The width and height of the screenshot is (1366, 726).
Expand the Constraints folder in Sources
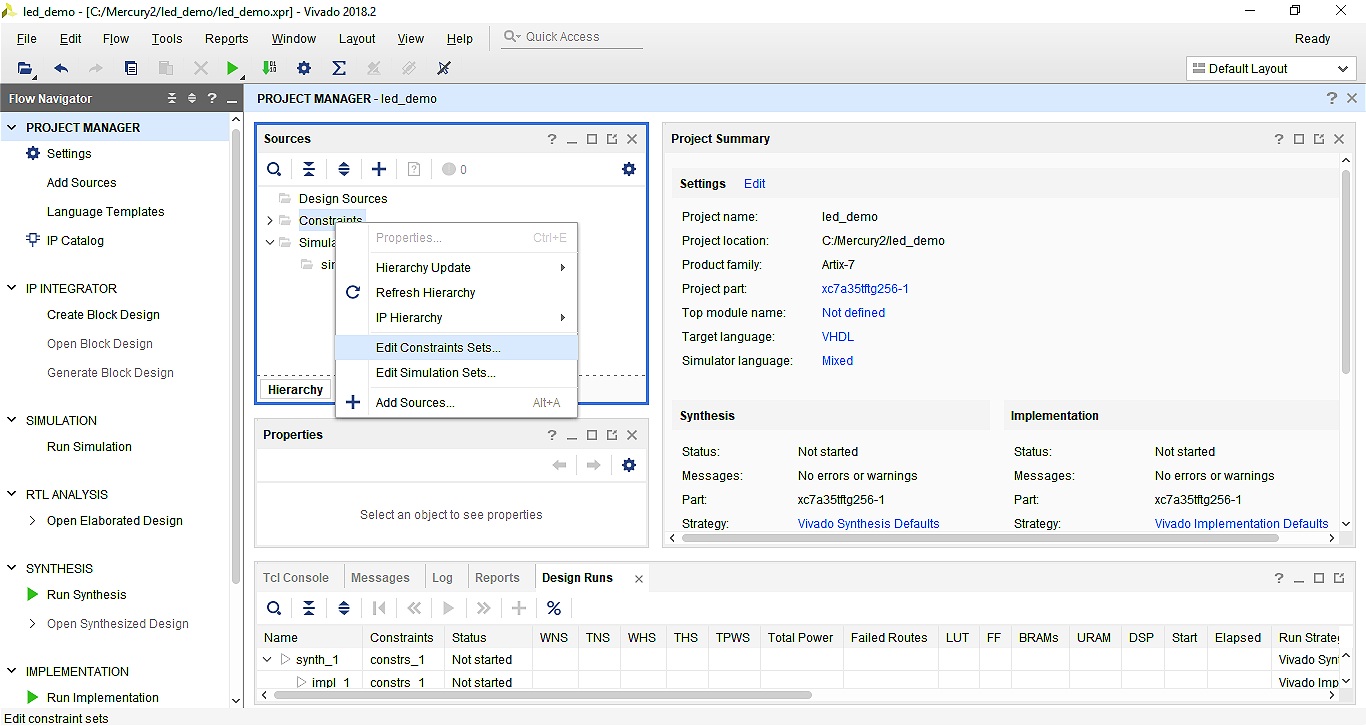point(270,220)
